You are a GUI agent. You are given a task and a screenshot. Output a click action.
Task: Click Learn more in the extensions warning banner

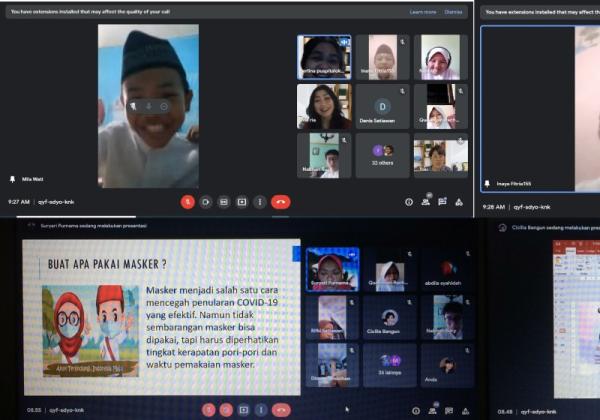[423, 12]
